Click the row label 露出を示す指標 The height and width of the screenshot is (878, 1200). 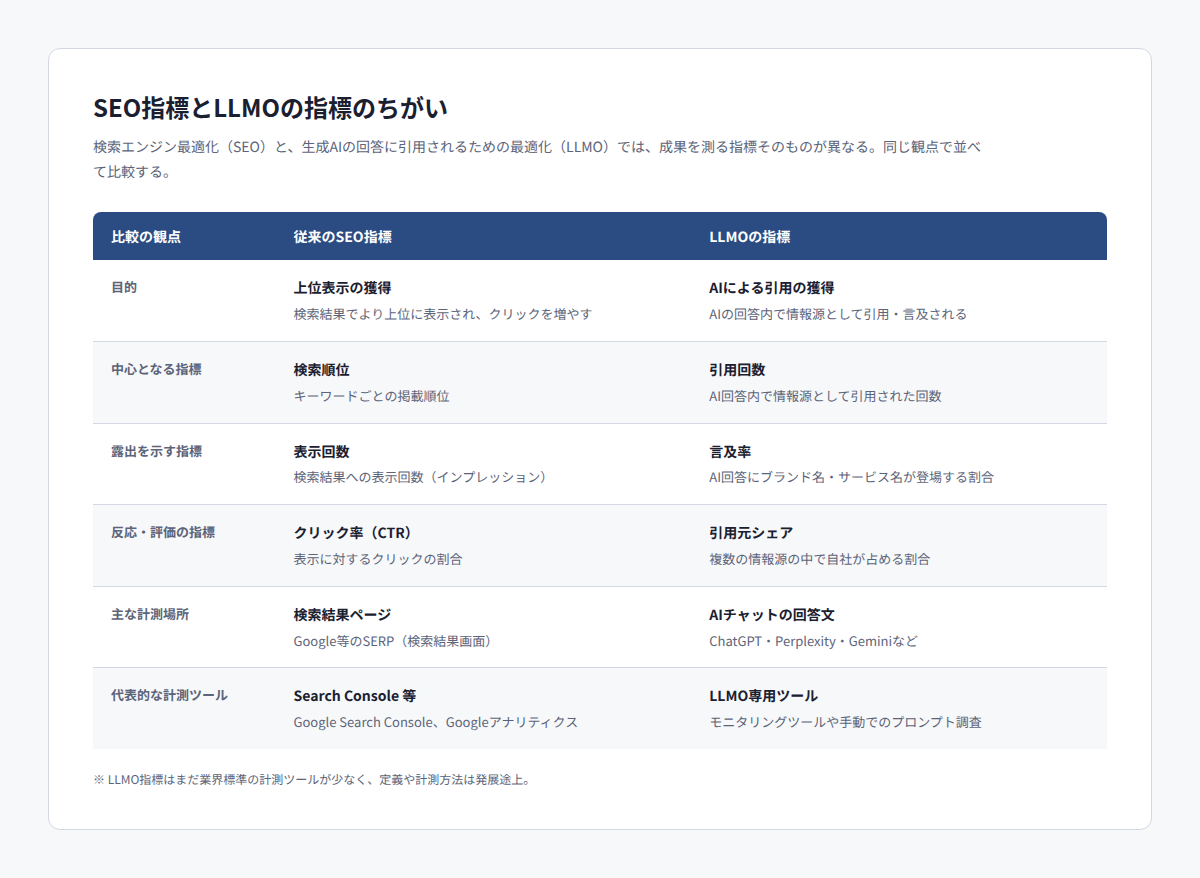point(156,451)
